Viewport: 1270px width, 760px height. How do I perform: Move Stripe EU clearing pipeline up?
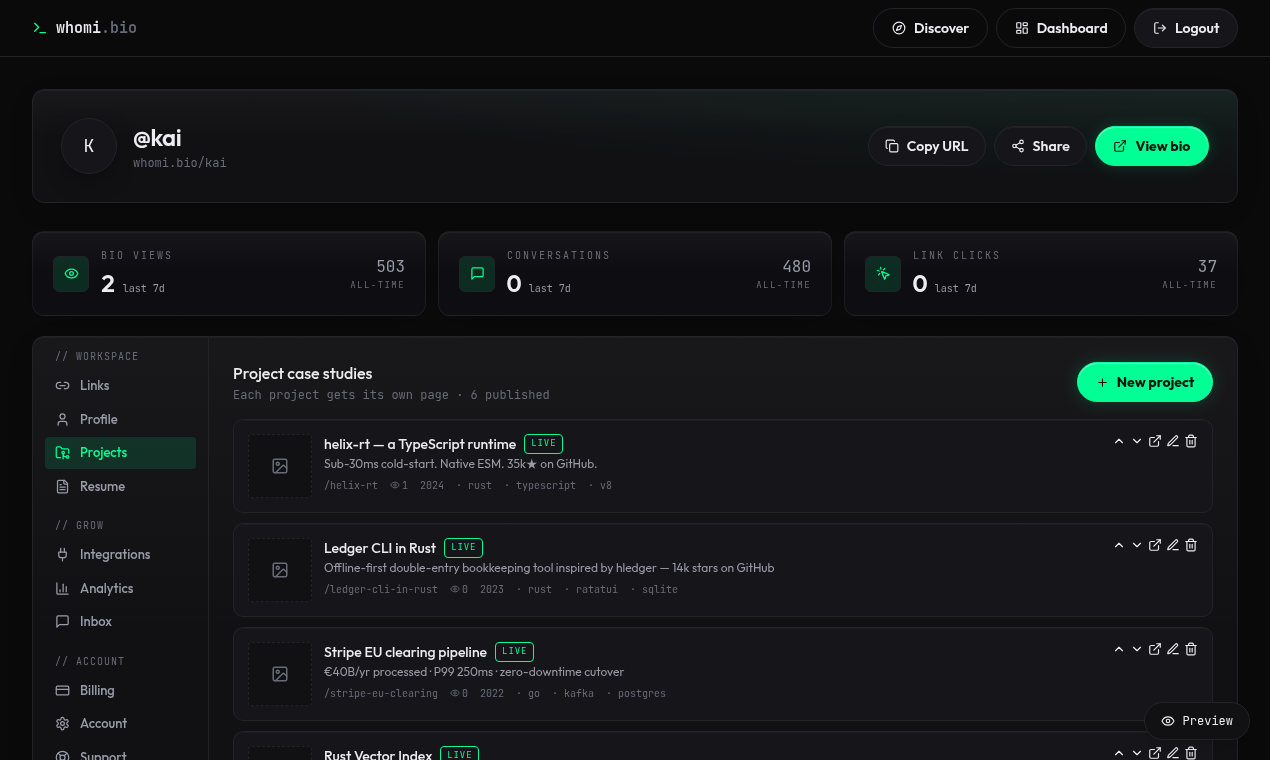pyautogui.click(x=1119, y=649)
